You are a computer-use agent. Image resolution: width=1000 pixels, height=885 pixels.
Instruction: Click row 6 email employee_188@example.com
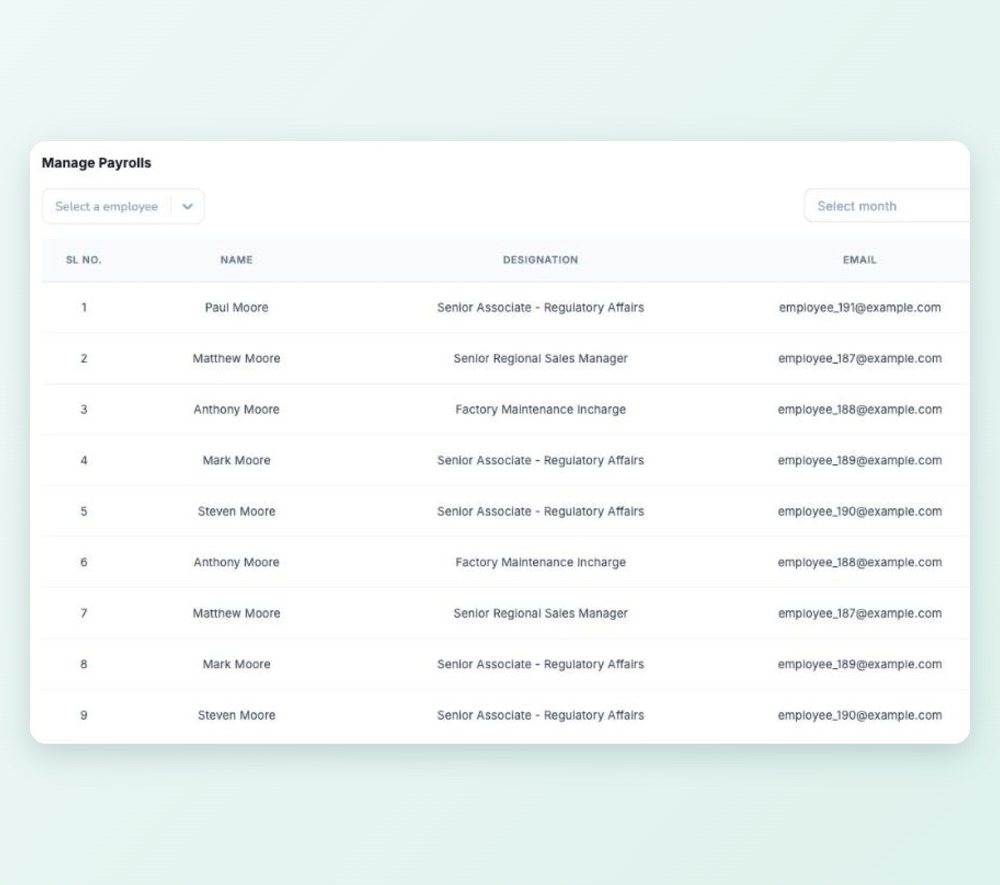point(860,562)
